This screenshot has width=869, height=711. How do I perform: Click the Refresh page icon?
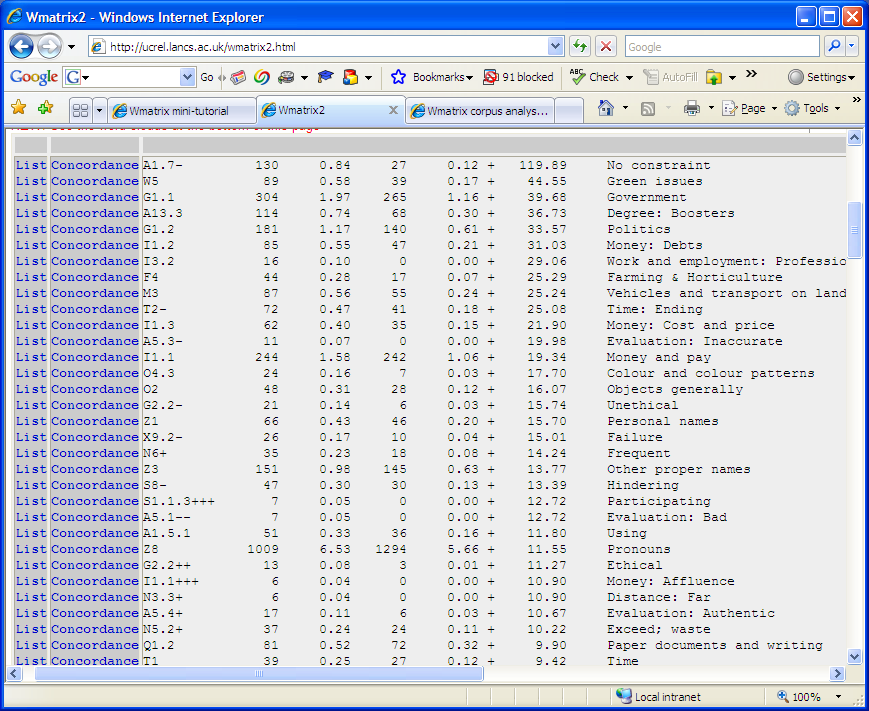pos(580,47)
